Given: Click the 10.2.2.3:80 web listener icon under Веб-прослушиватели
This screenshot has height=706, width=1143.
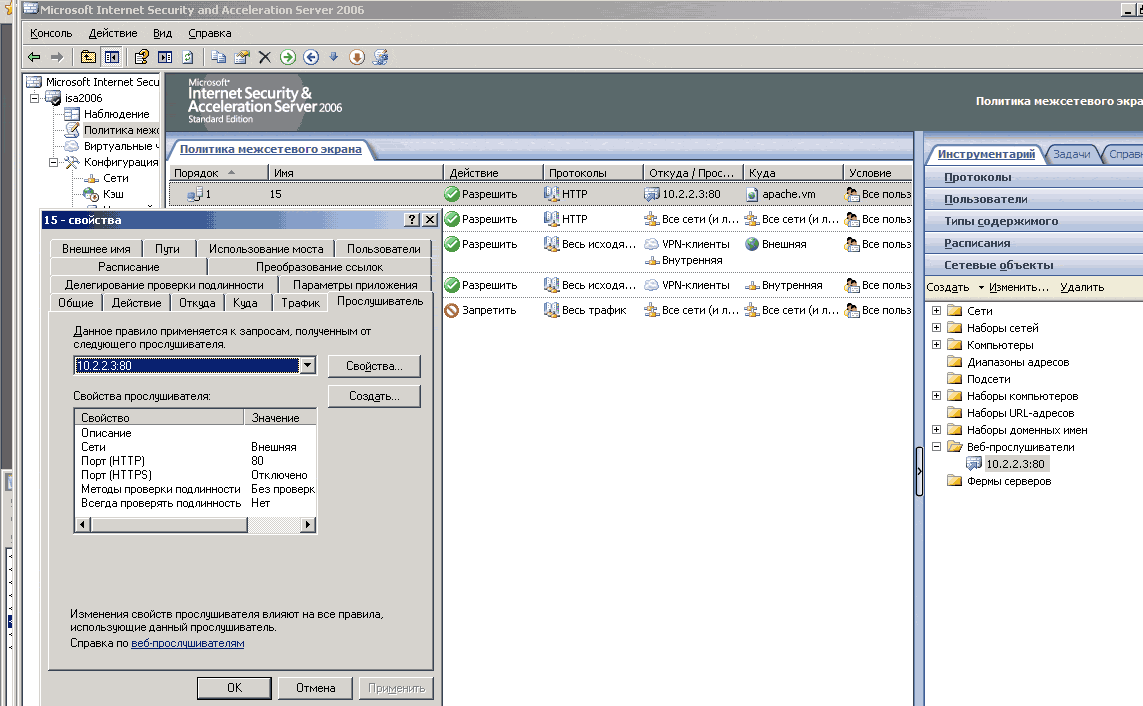Looking at the screenshot, I should click(x=974, y=463).
